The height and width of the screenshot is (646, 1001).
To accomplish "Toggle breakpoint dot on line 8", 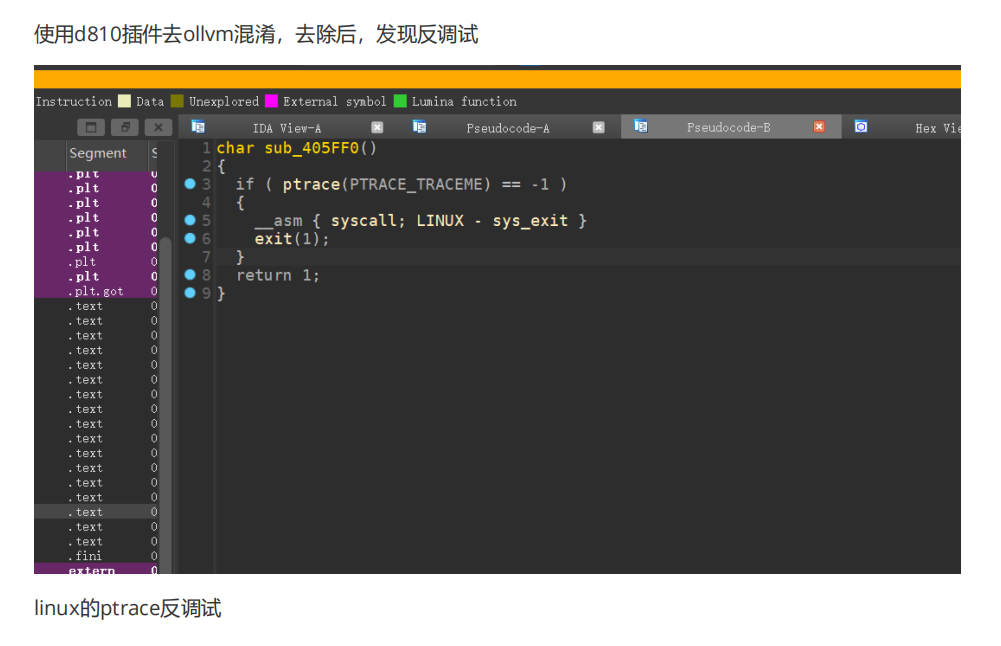I will (x=190, y=274).
